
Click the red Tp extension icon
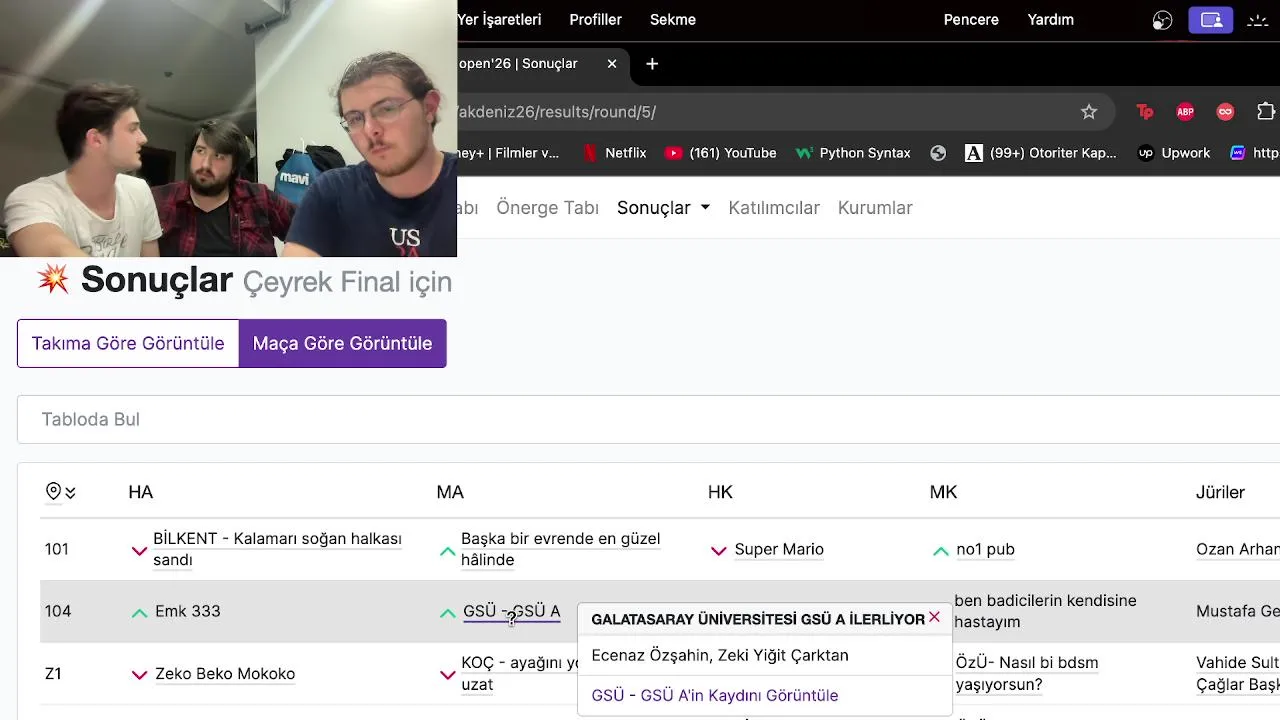pyautogui.click(x=1145, y=112)
